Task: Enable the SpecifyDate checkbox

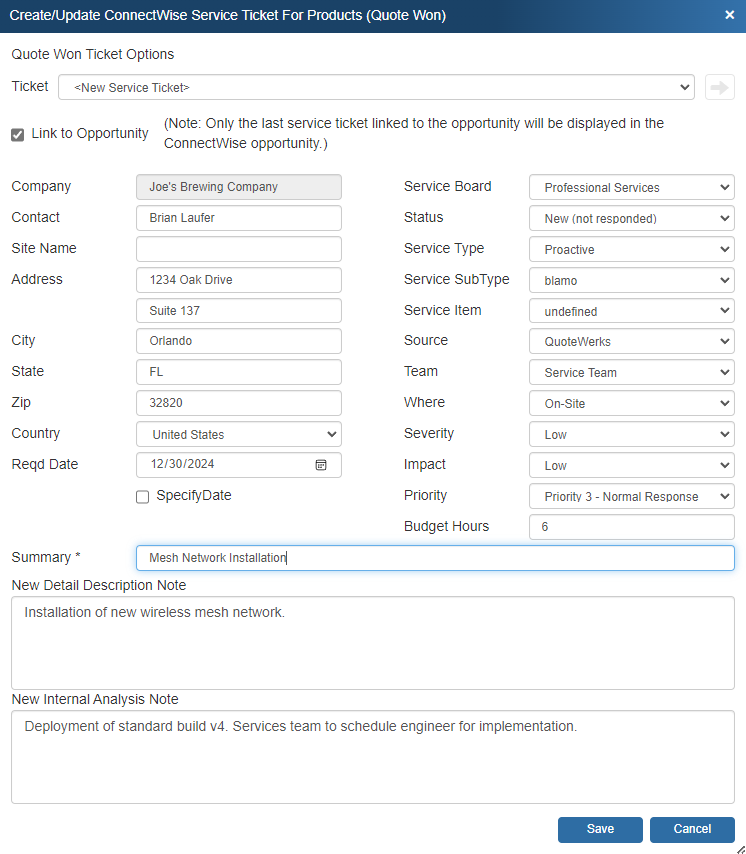Action: tap(143, 497)
